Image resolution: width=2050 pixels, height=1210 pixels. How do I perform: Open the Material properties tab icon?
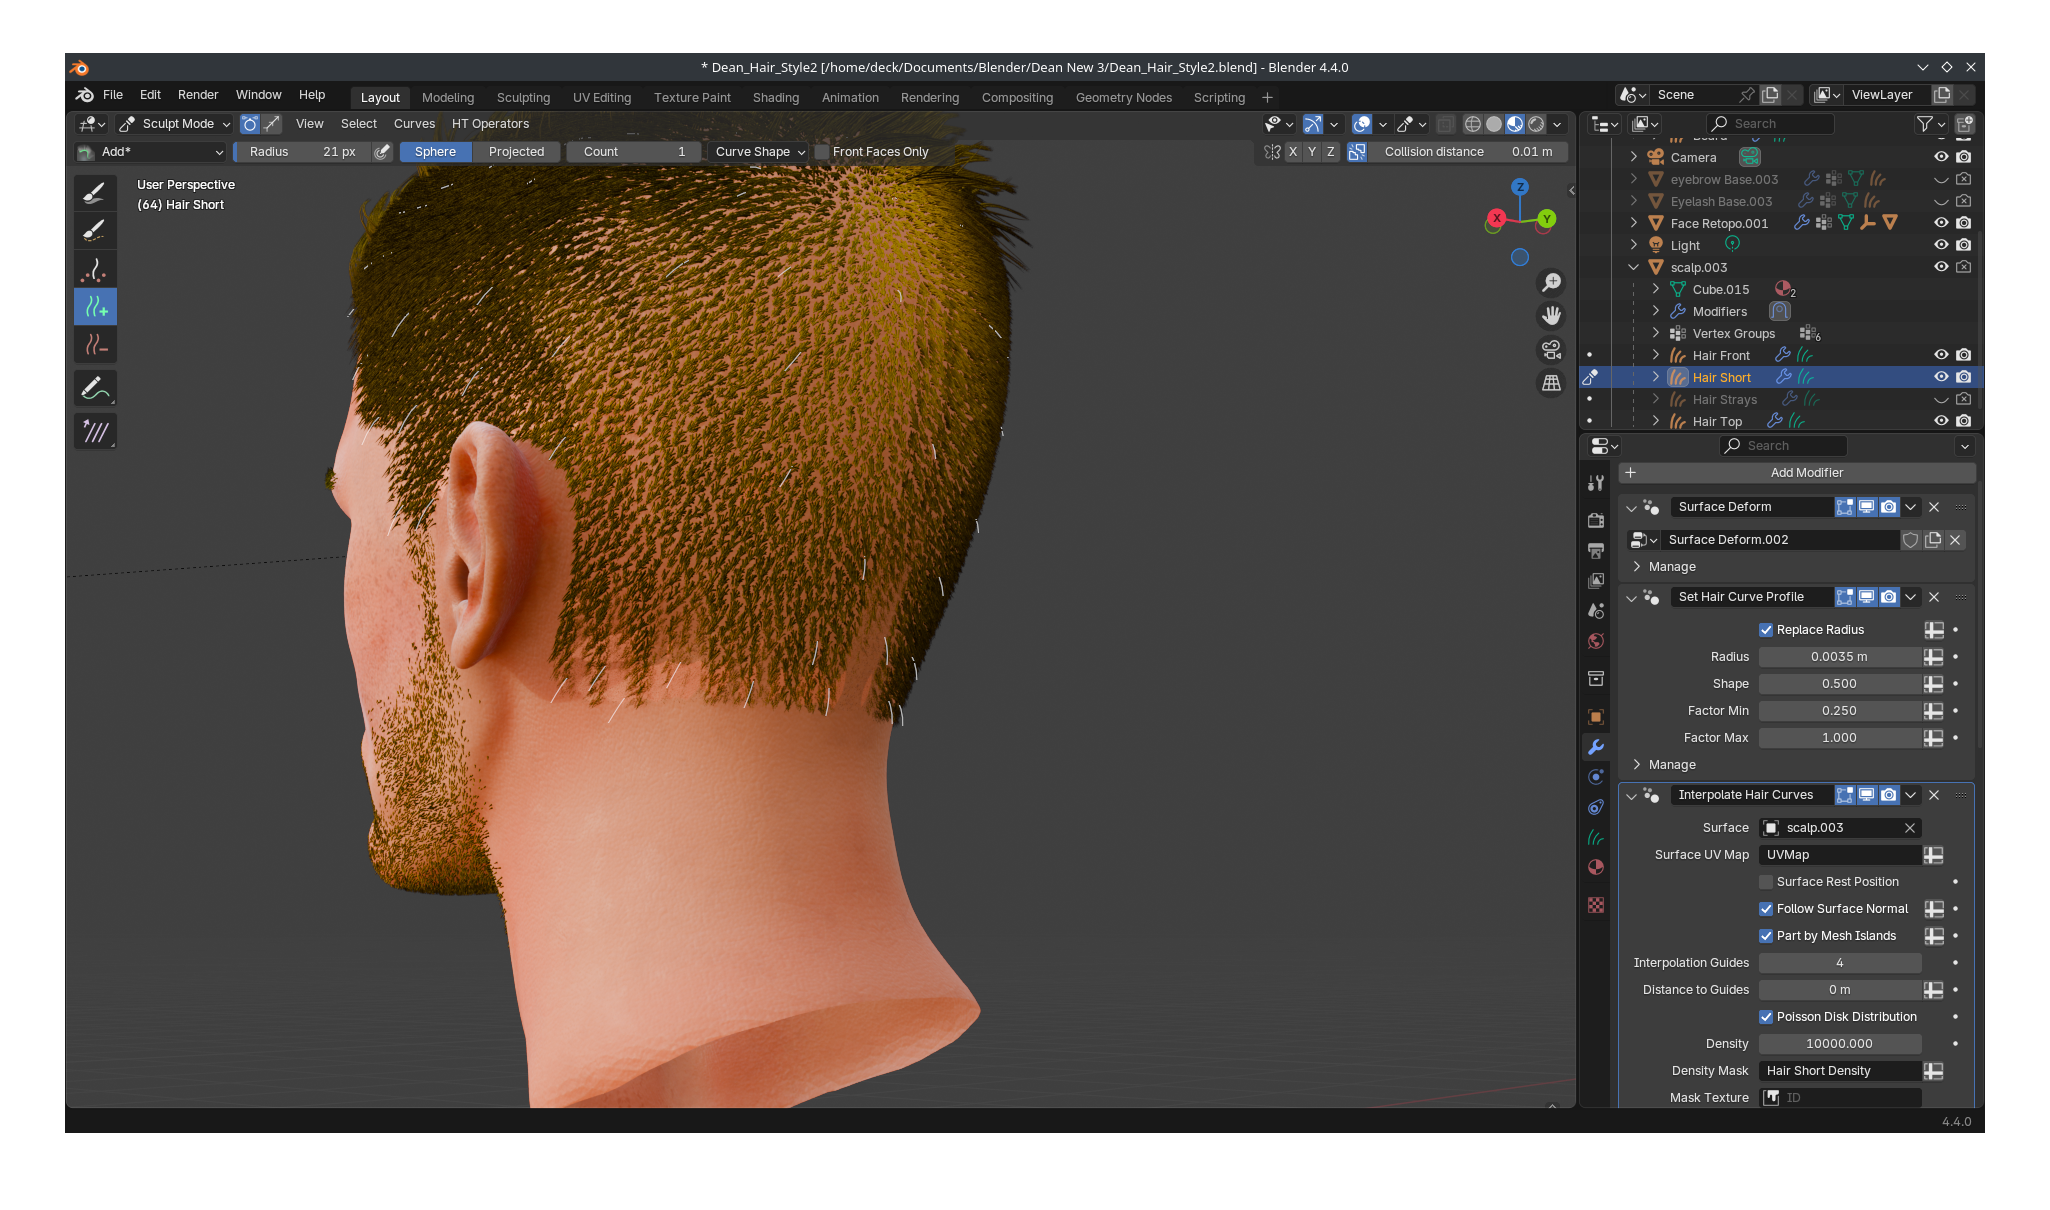click(1596, 867)
